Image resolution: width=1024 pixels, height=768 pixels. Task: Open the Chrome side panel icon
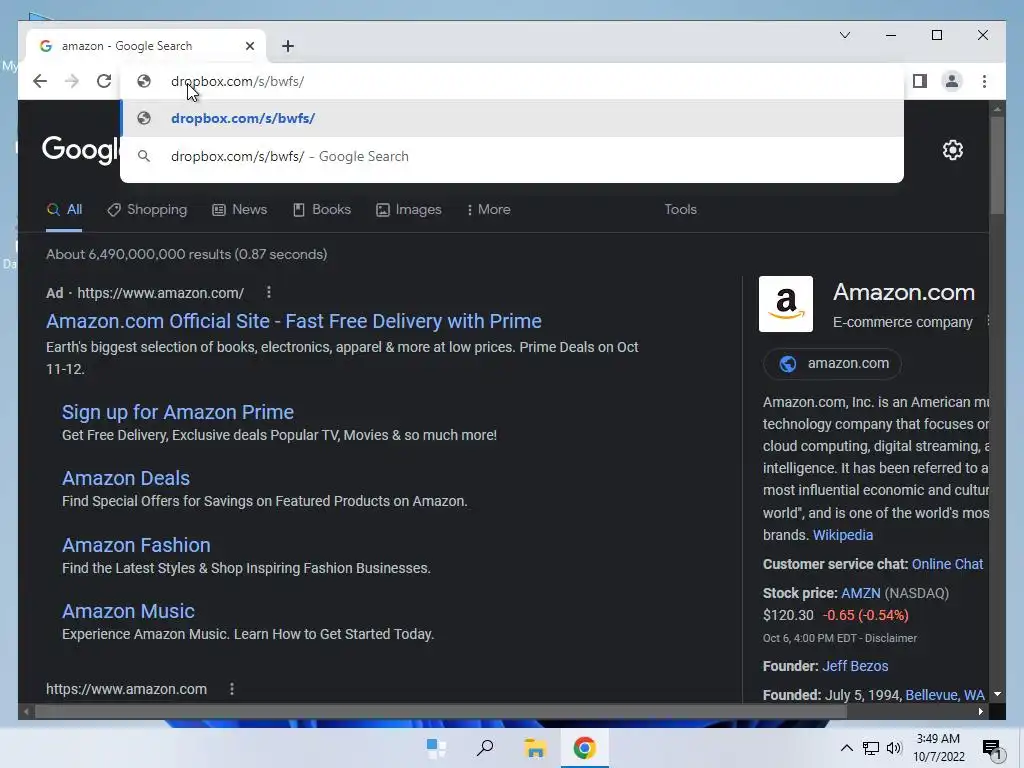pyautogui.click(x=920, y=81)
